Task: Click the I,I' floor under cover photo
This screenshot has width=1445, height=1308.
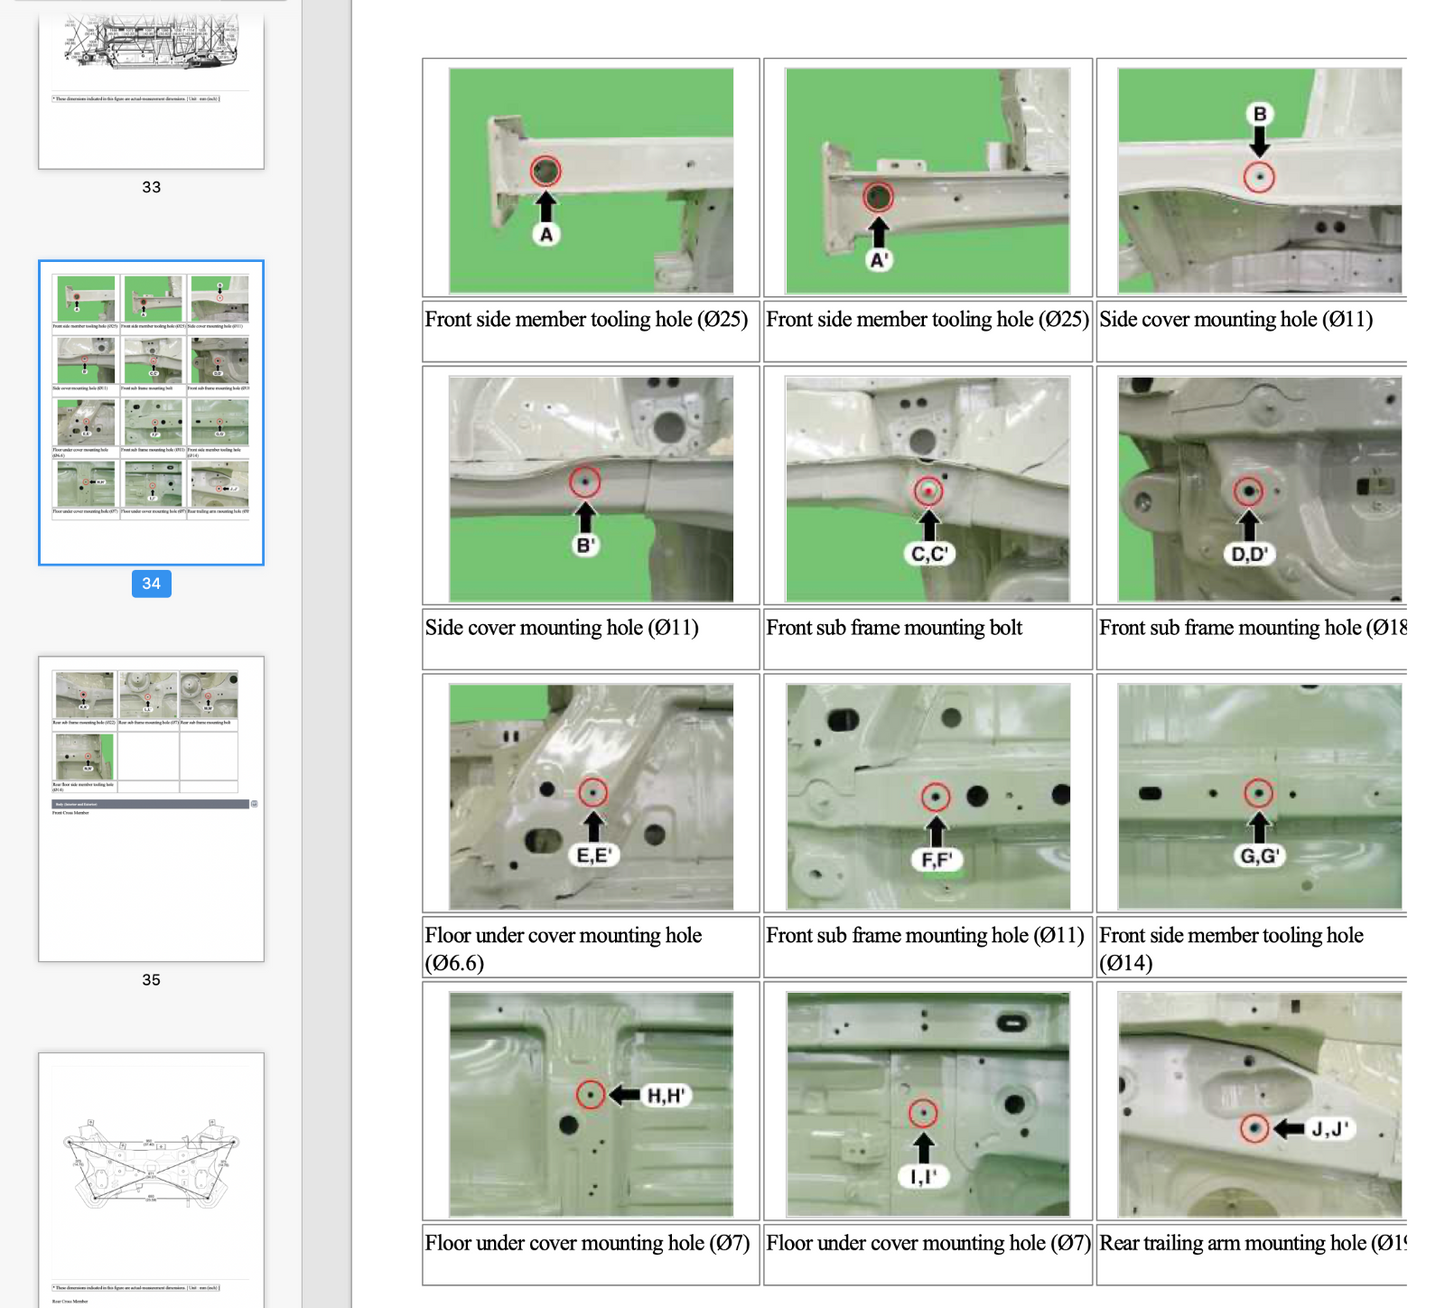Action: click(927, 1104)
